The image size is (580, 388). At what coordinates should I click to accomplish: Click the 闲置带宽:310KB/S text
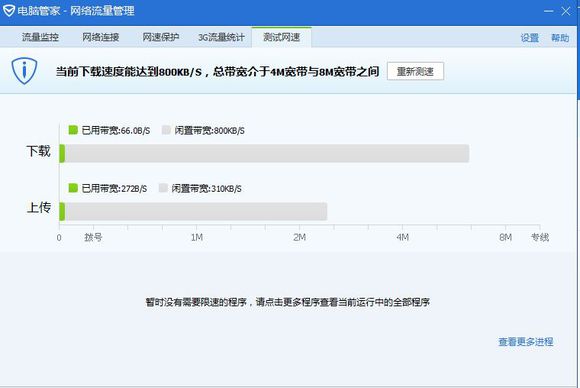point(206,189)
